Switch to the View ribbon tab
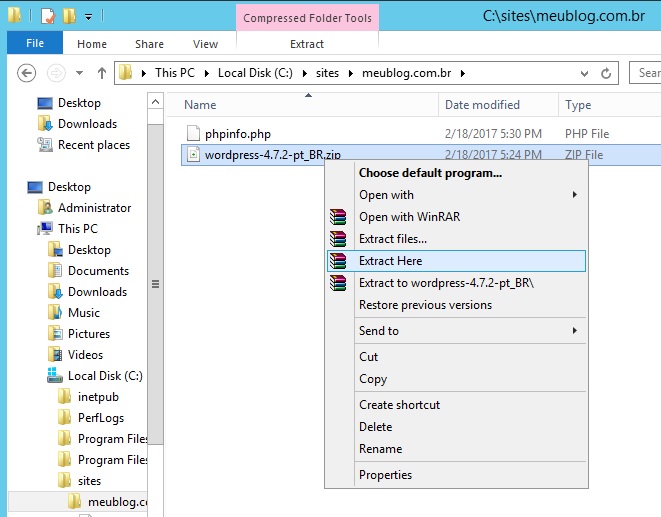This screenshot has height=517, width=661. coord(205,44)
